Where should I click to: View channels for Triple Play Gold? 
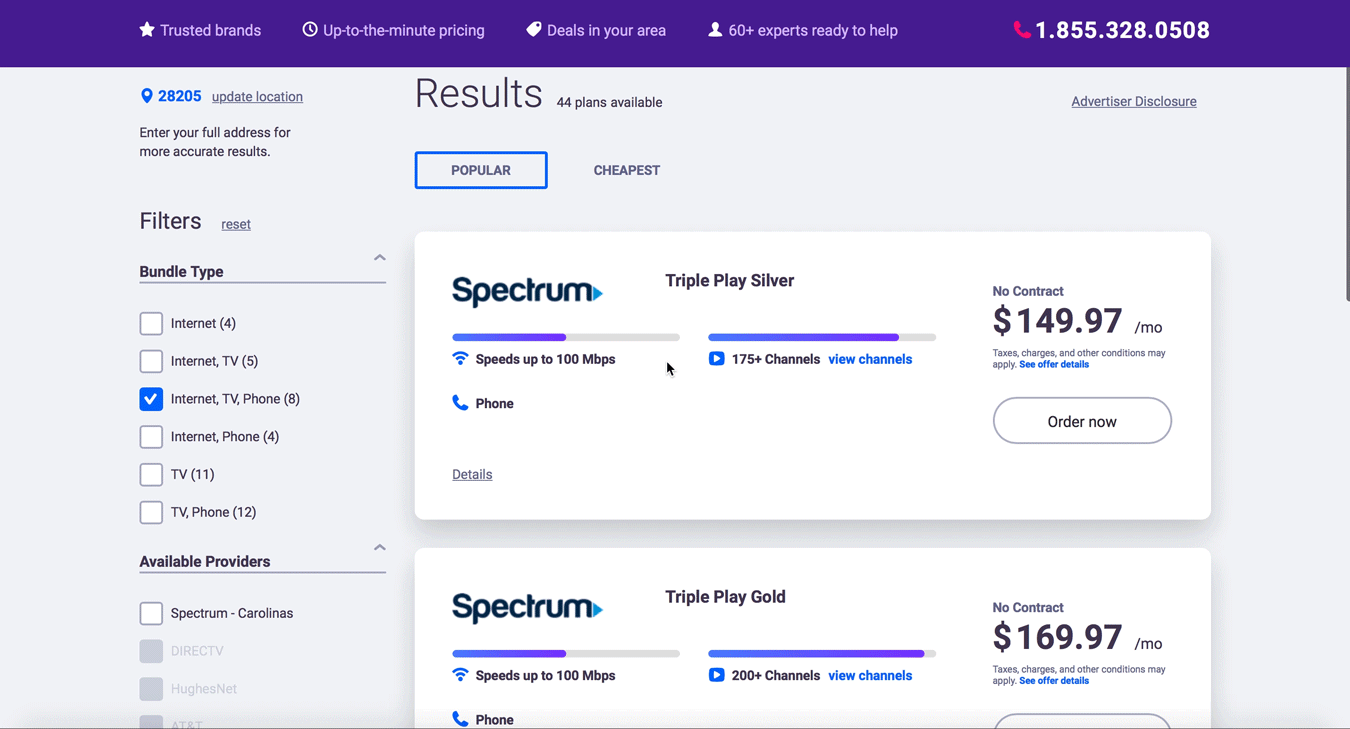tap(870, 675)
